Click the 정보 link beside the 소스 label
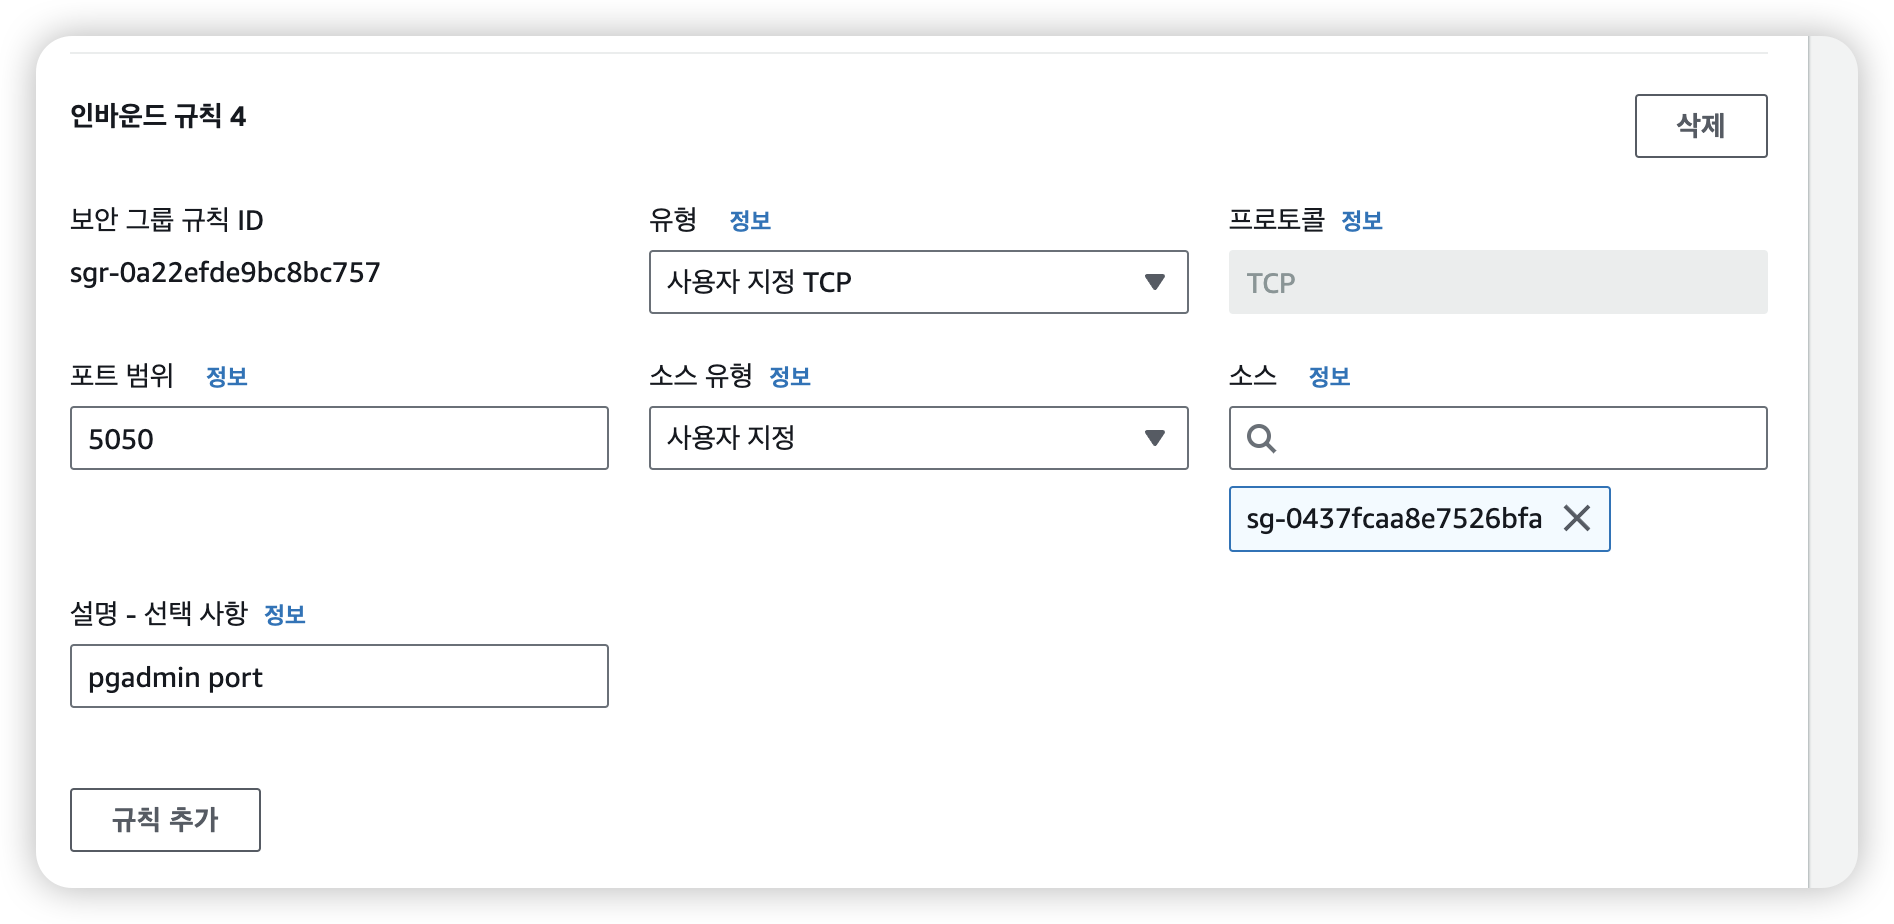The image size is (1894, 924). point(1329,377)
